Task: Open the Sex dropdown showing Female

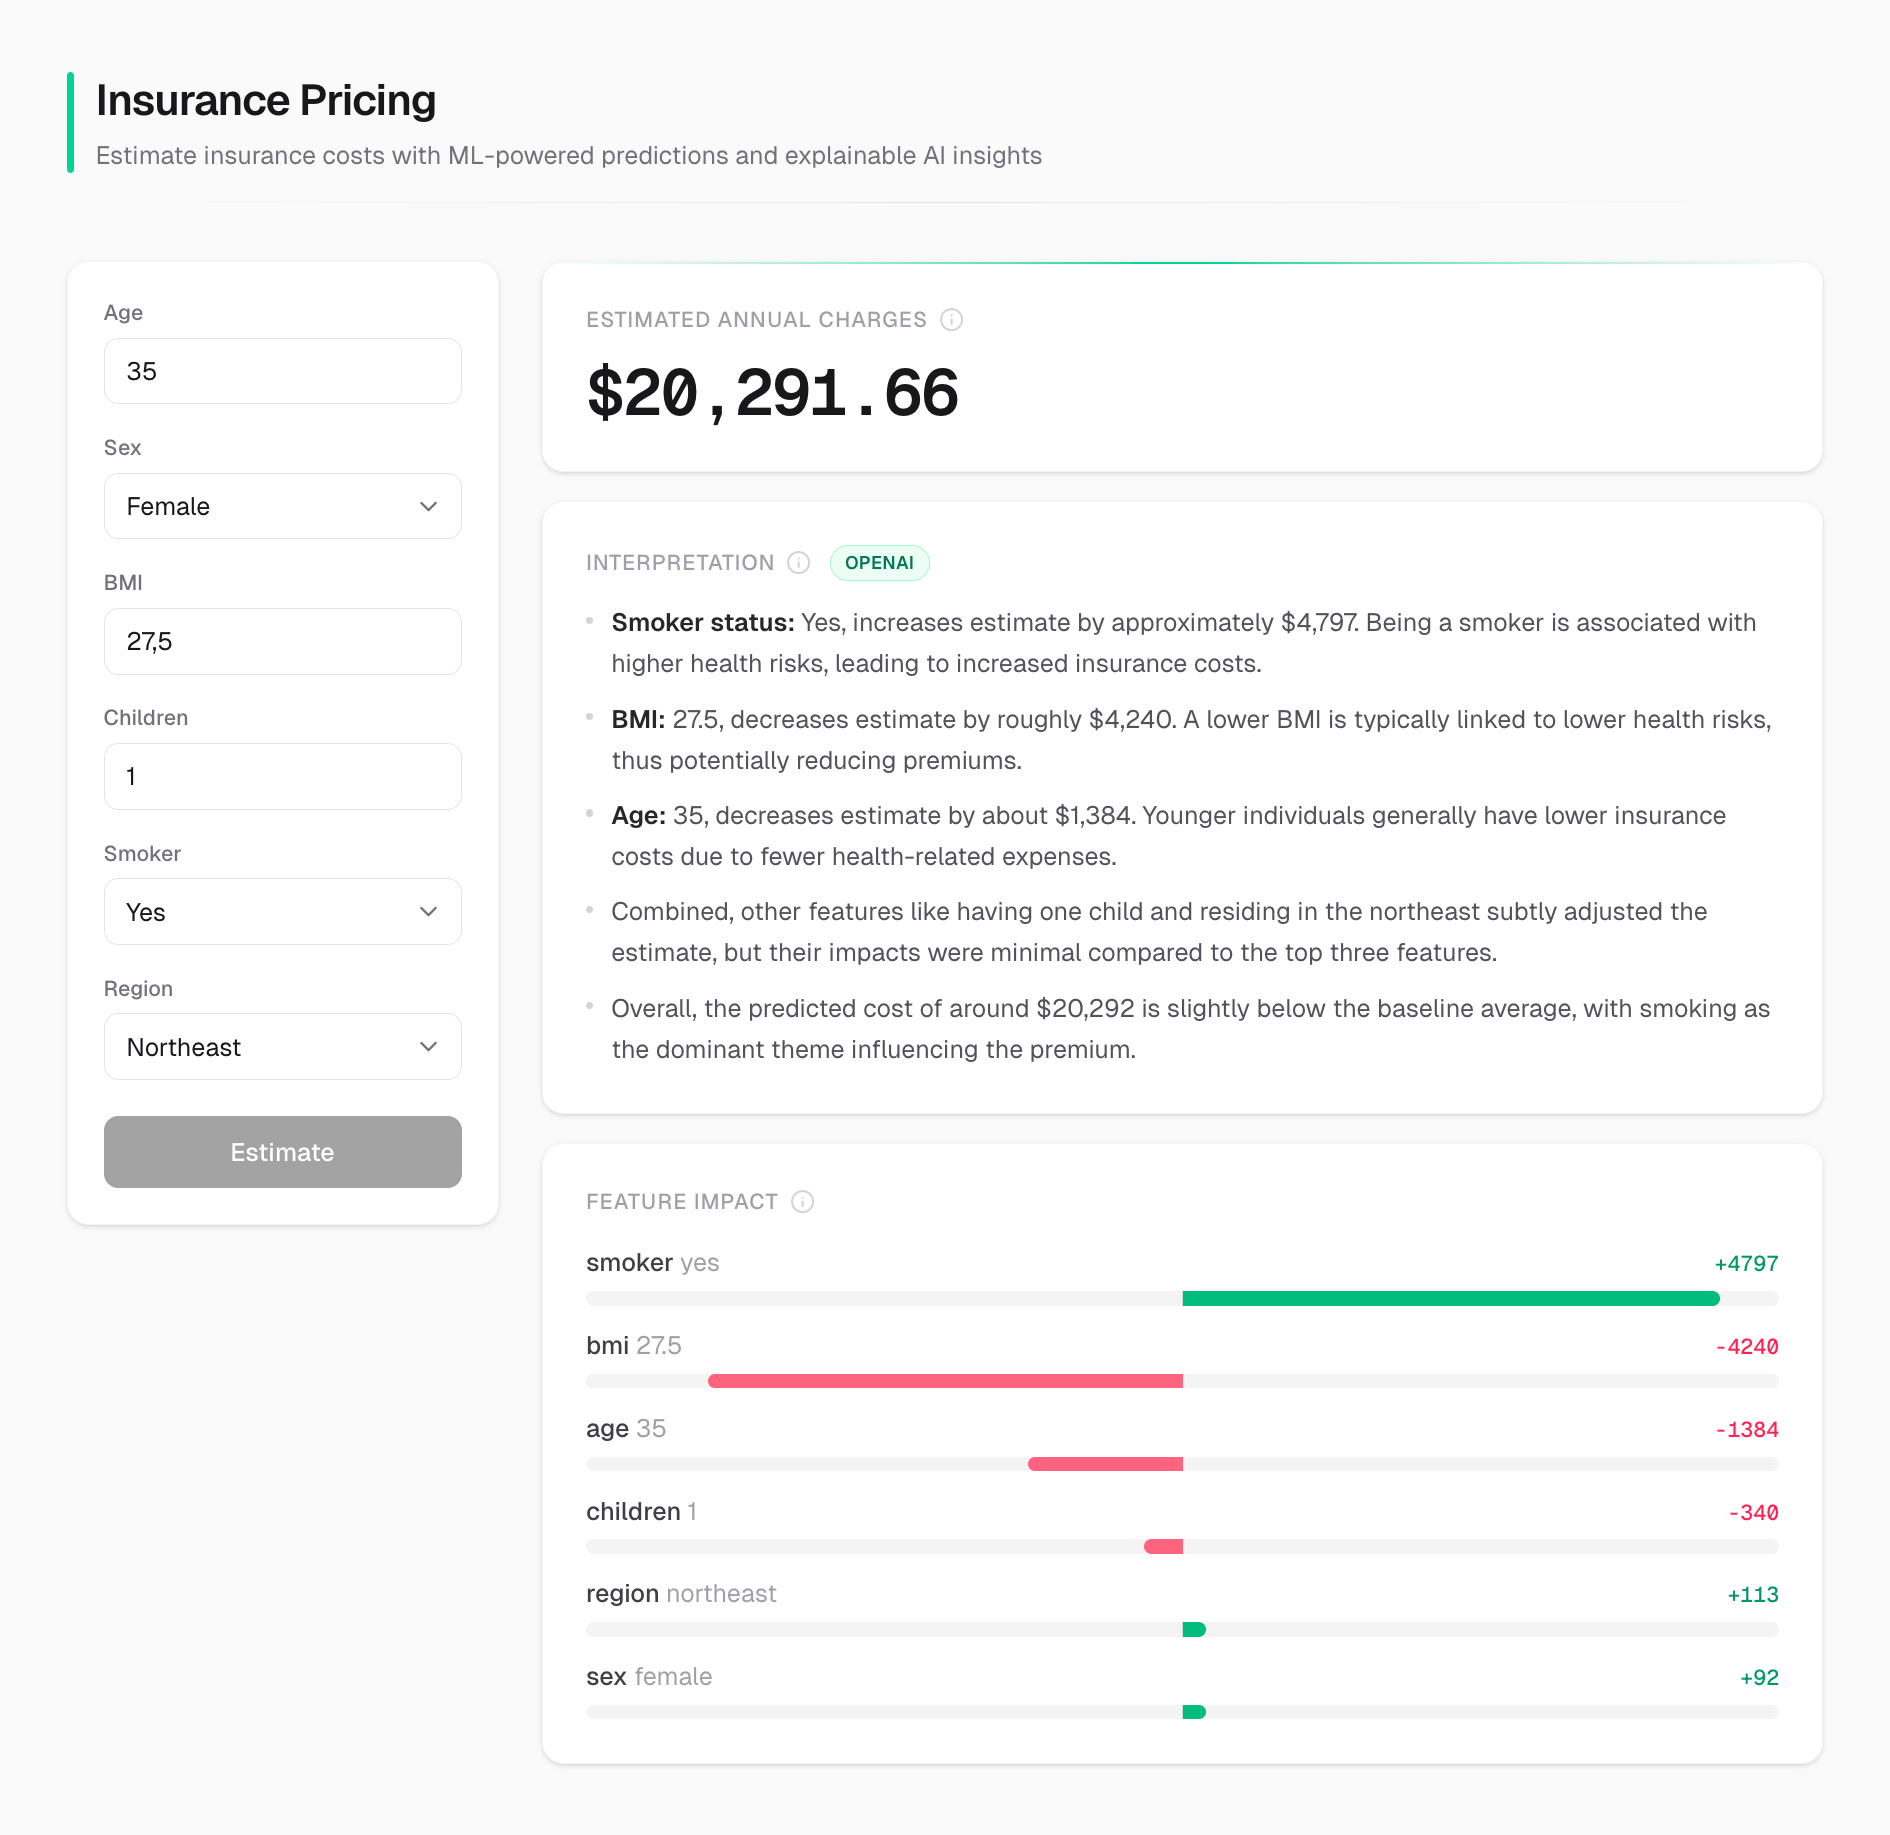Action: pos(282,507)
